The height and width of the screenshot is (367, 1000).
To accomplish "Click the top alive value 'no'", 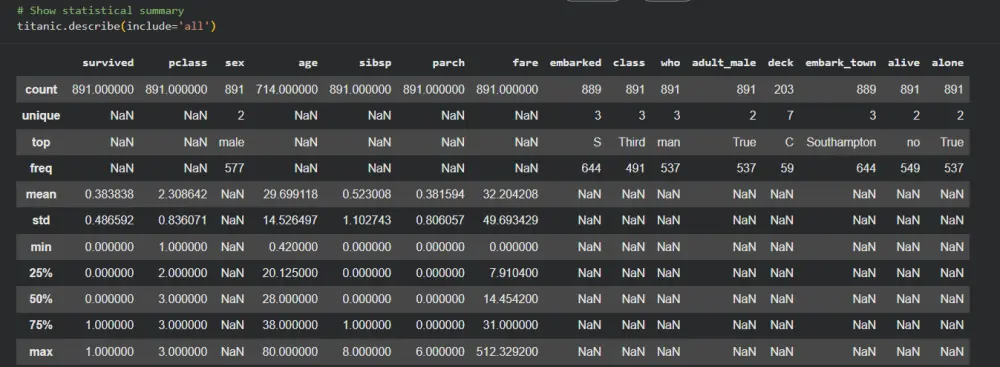I will (x=913, y=142).
